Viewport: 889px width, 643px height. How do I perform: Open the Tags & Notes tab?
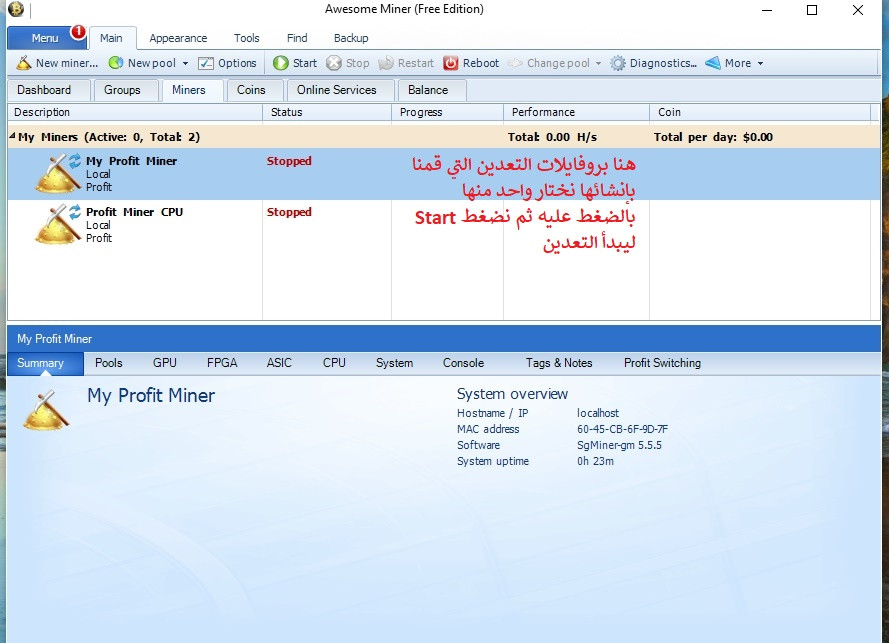(559, 363)
